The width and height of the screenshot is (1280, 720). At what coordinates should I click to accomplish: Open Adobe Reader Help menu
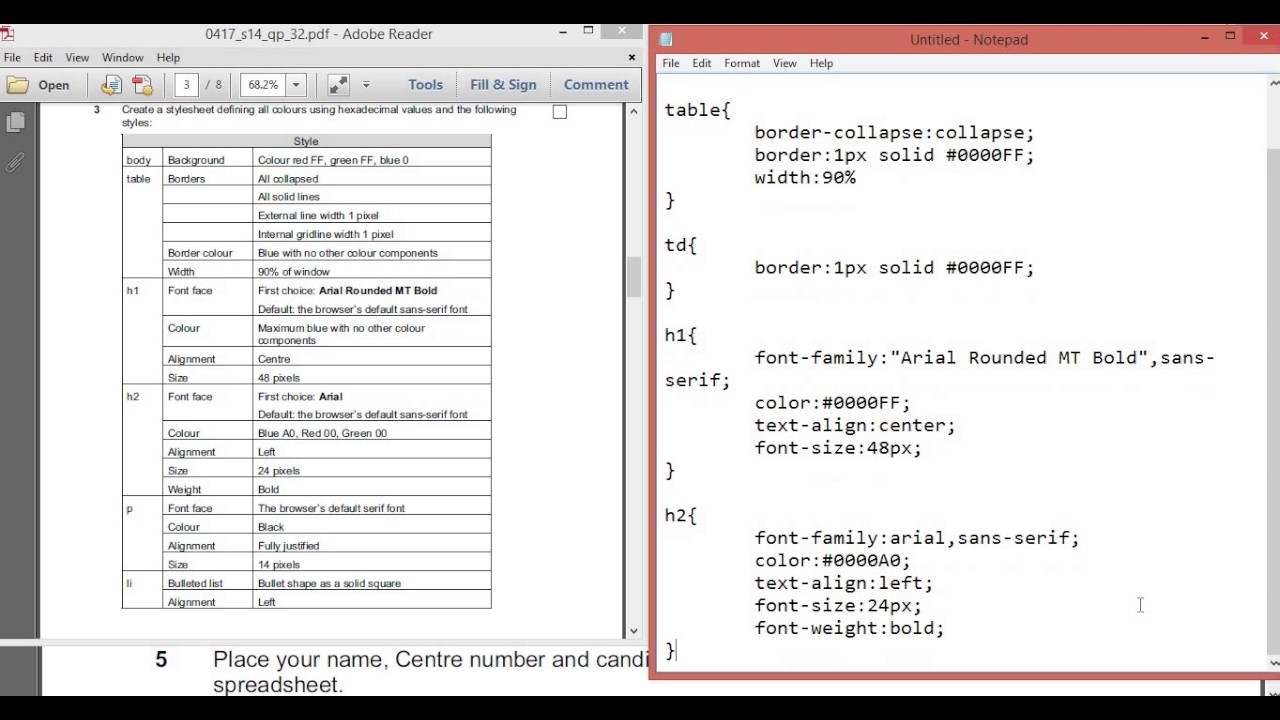pos(168,58)
